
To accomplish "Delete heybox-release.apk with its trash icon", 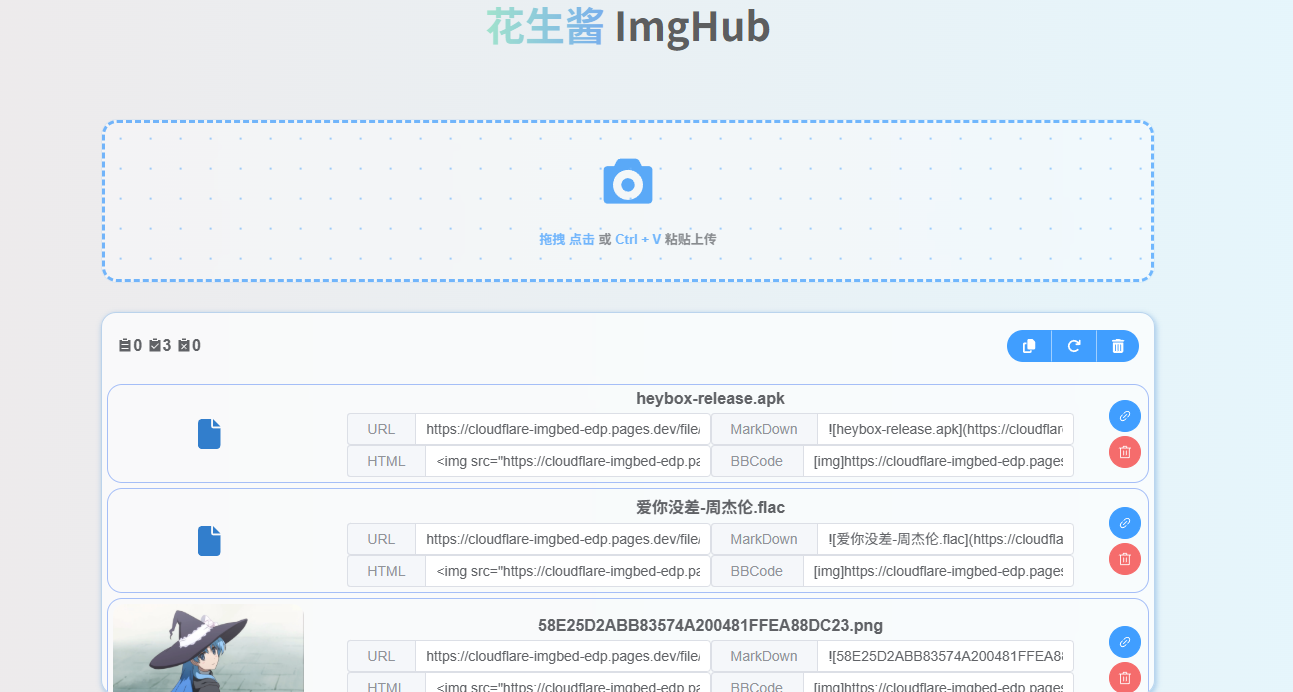I will pyautogui.click(x=1124, y=452).
